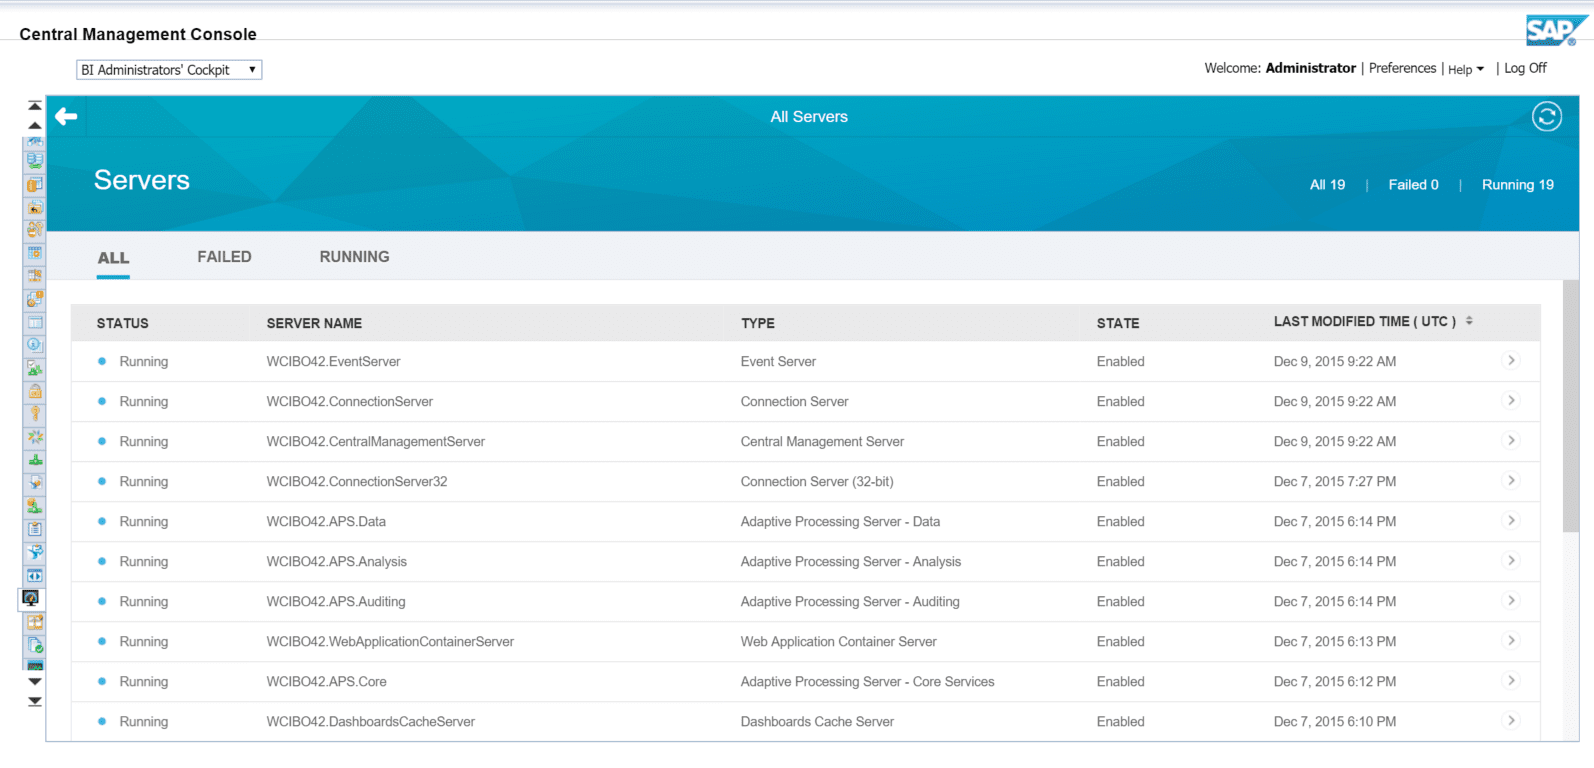Sort by Last Modified Time arrow
Screen dimensions: 1594x768
1469,321
